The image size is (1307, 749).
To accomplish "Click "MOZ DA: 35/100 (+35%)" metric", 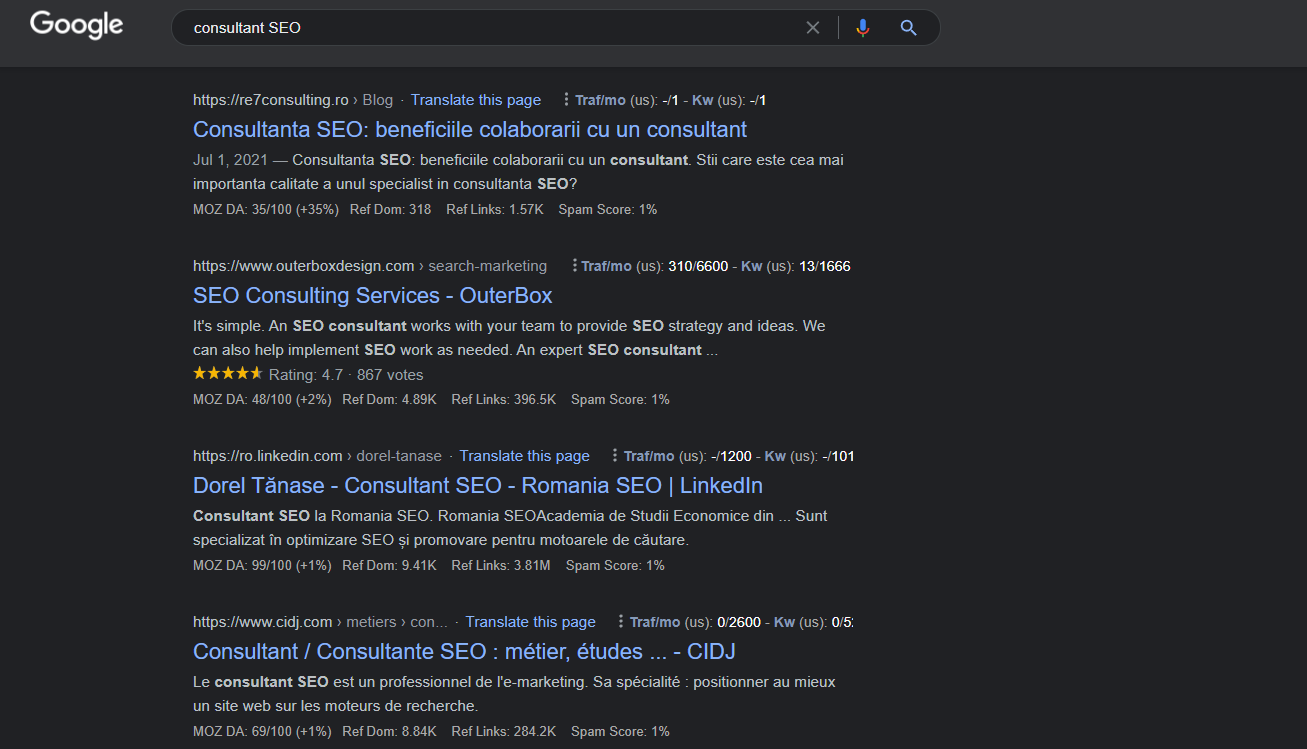I will coord(266,209).
